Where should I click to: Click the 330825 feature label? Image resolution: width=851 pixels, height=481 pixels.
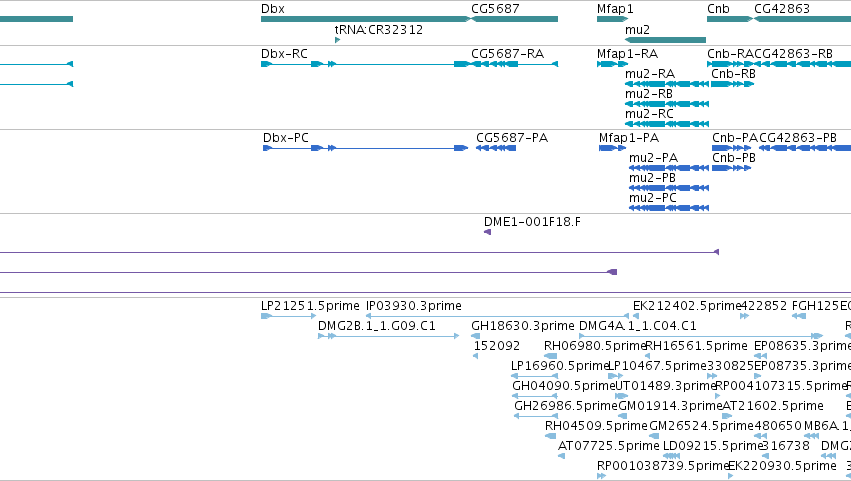[731, 366]
